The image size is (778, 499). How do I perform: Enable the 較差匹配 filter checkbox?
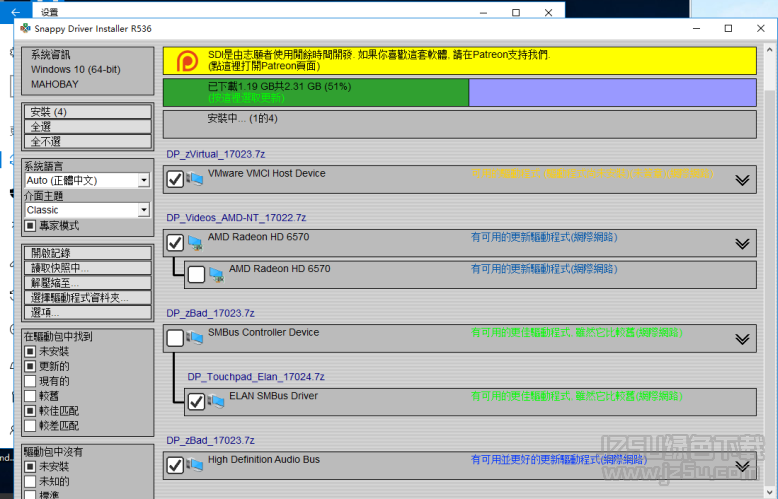30,426
